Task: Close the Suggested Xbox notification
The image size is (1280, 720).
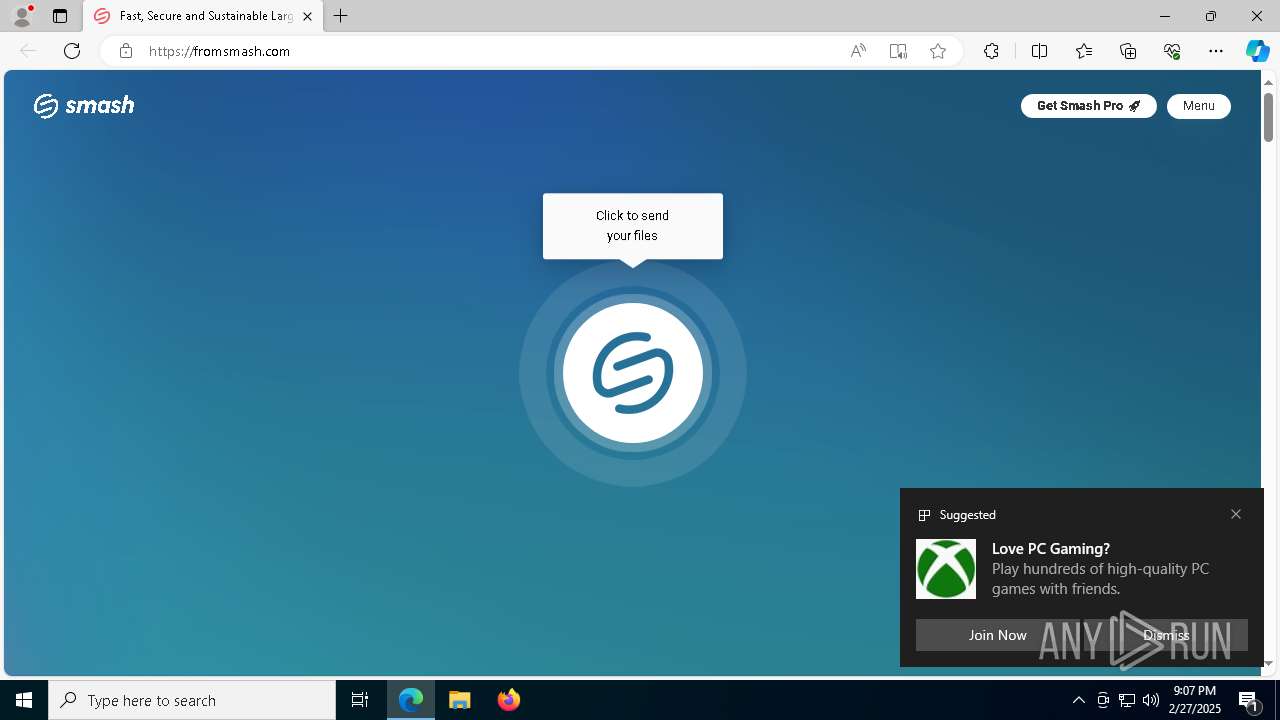Action: (1236, 514)
